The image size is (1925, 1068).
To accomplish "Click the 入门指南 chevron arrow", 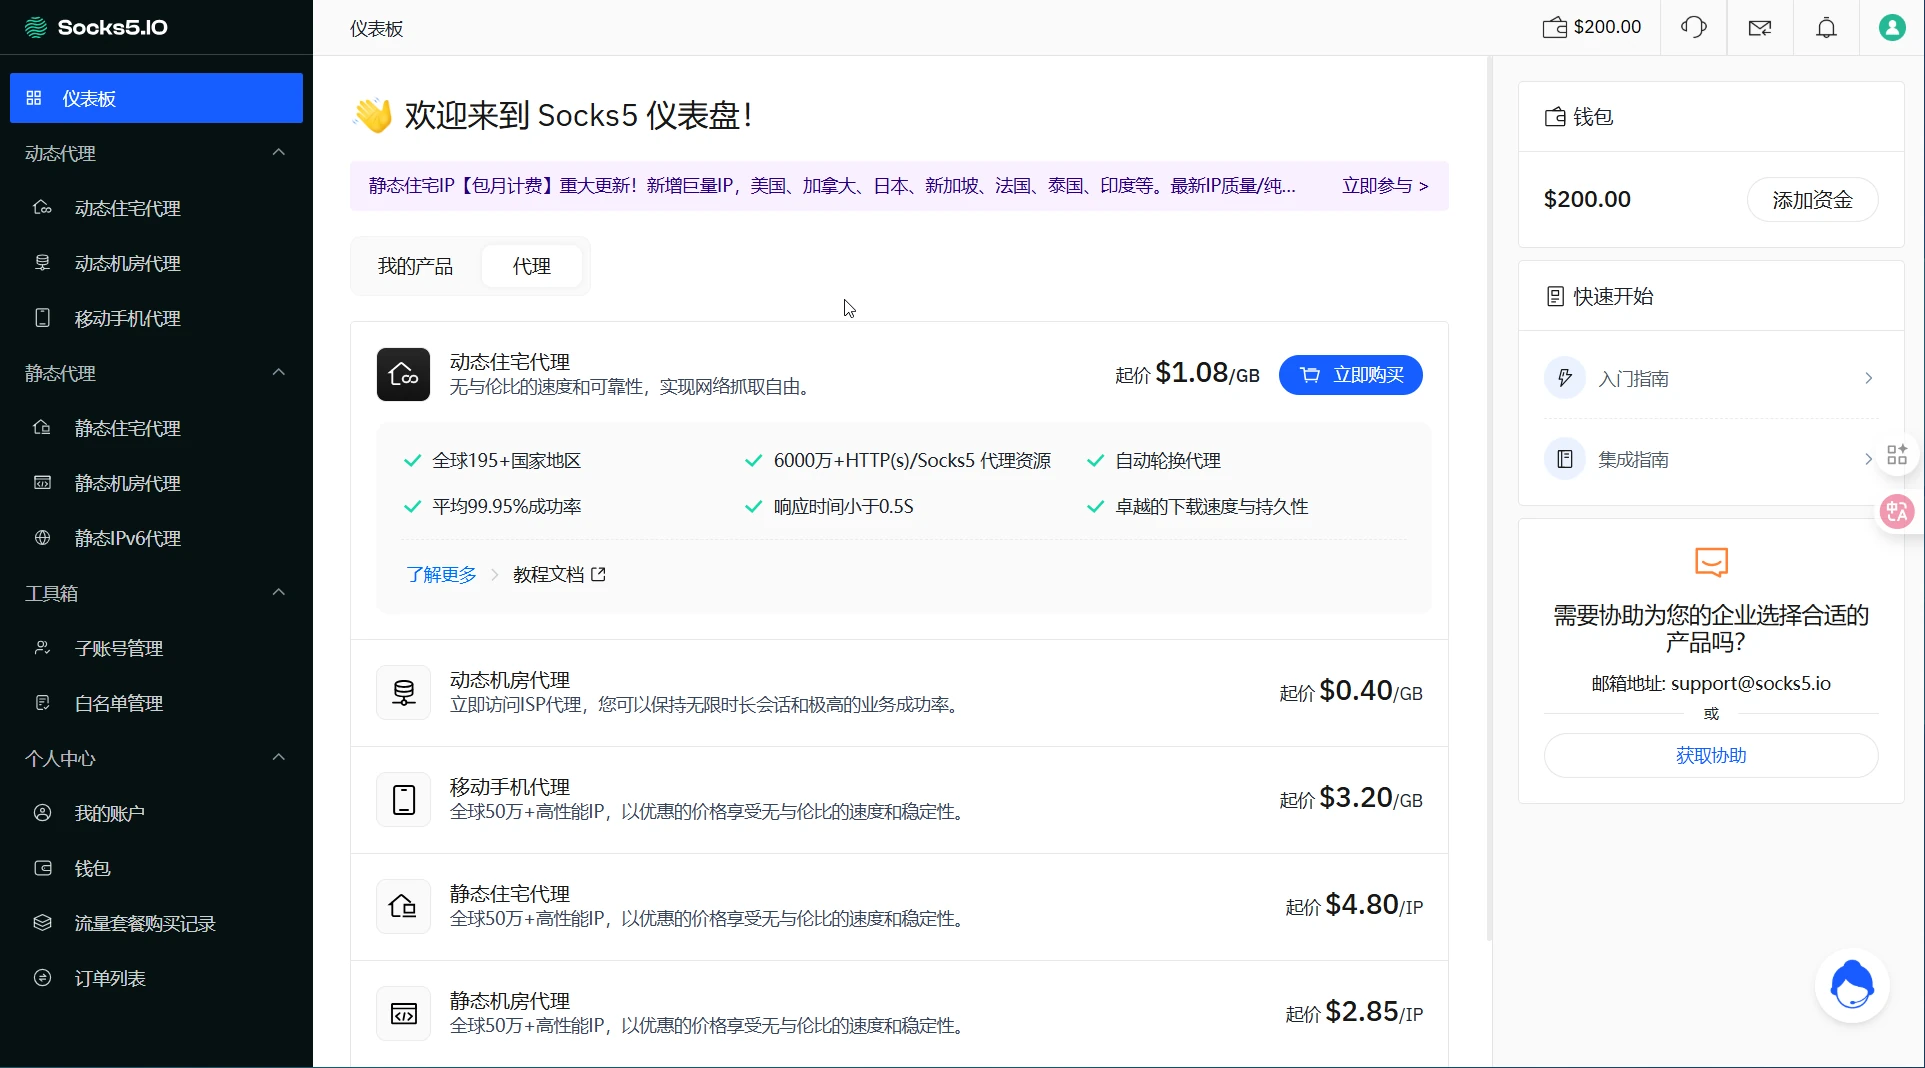I will (1868, 378).
